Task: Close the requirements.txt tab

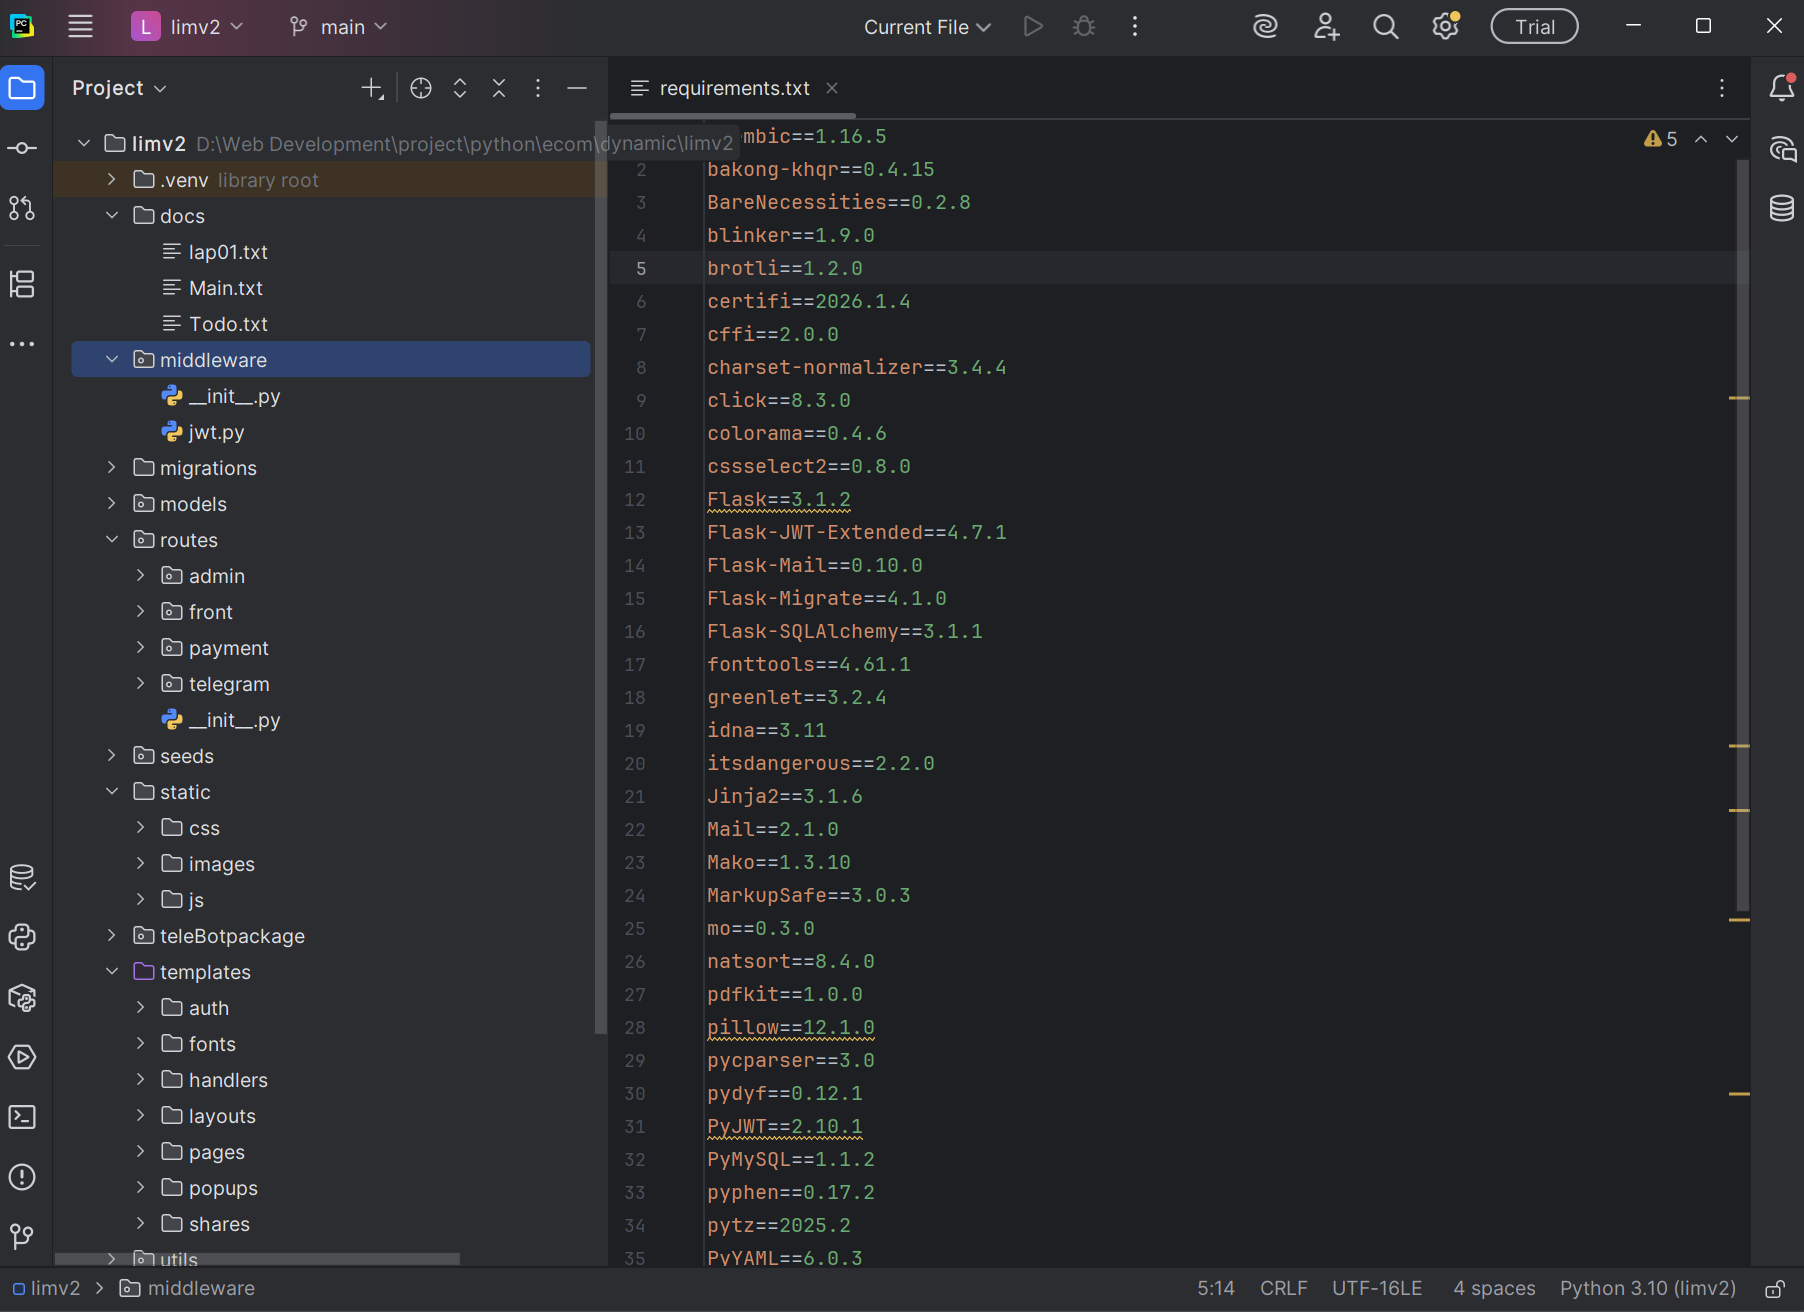Action: [832, 89]
